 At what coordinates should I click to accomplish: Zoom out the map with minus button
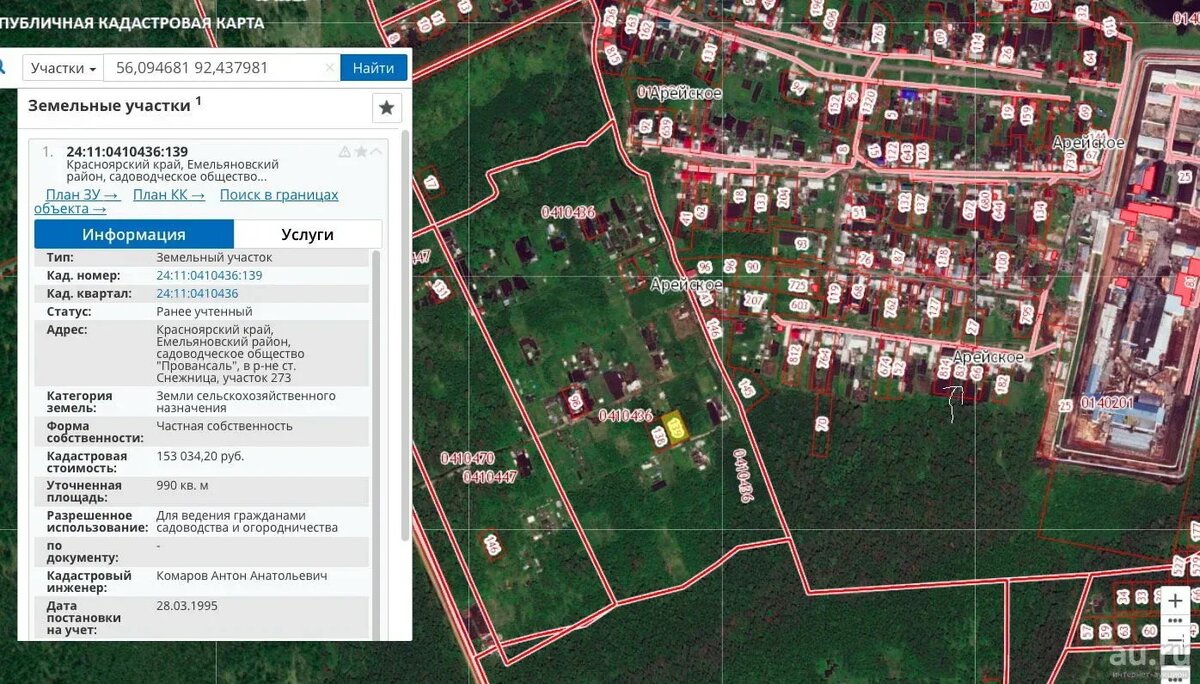click(1176, 639)
